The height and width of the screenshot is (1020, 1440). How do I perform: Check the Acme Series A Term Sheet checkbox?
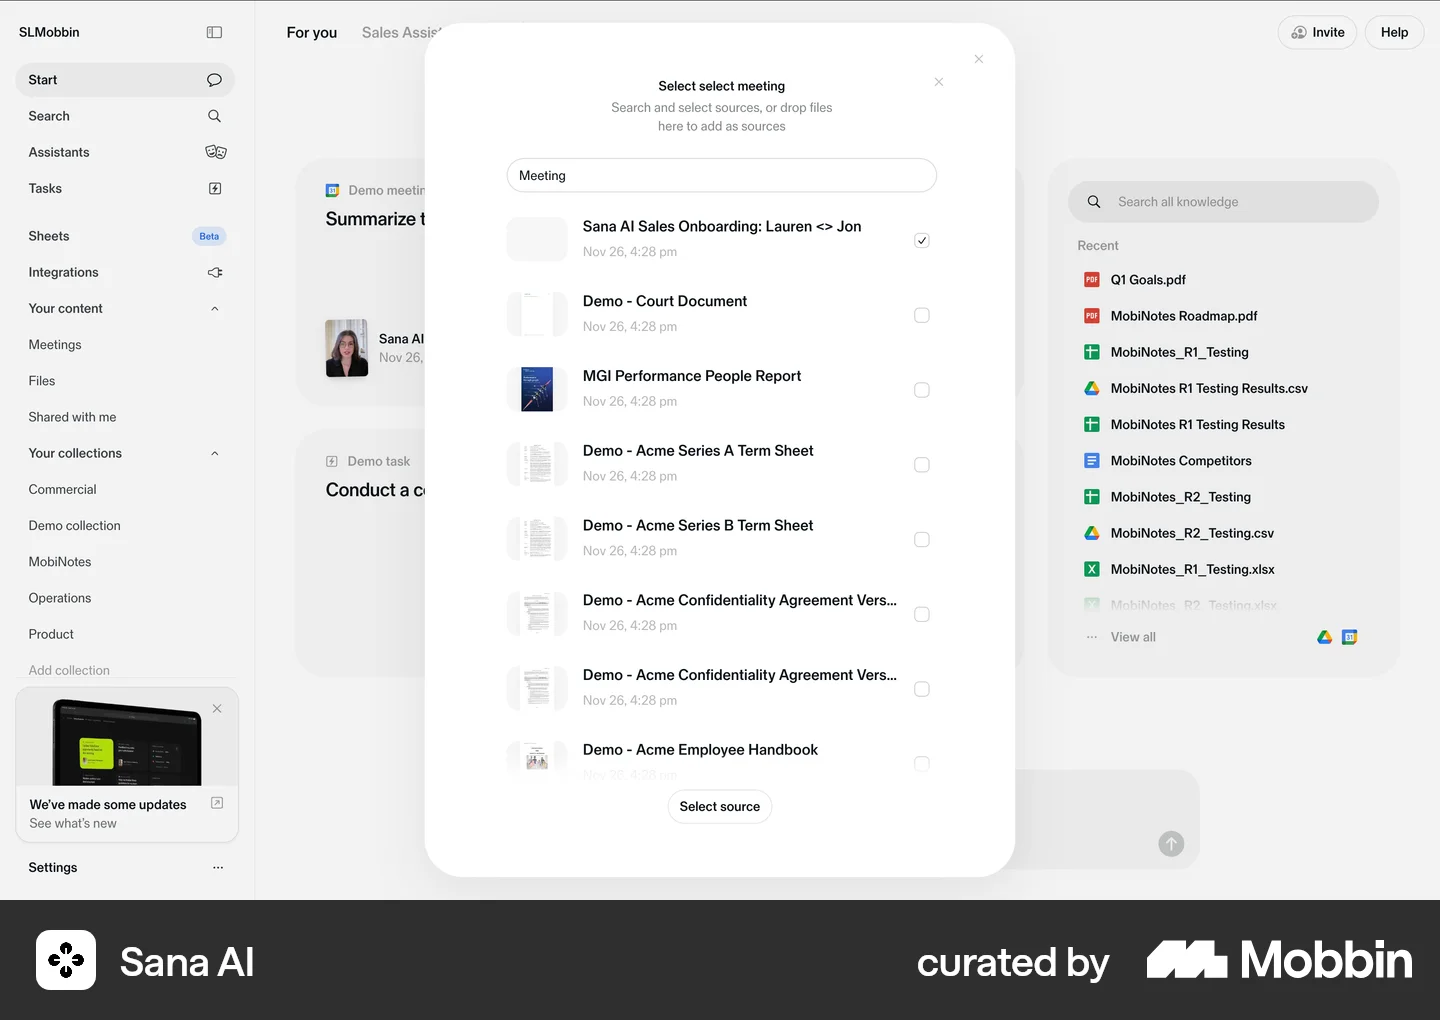pos(922,465)
